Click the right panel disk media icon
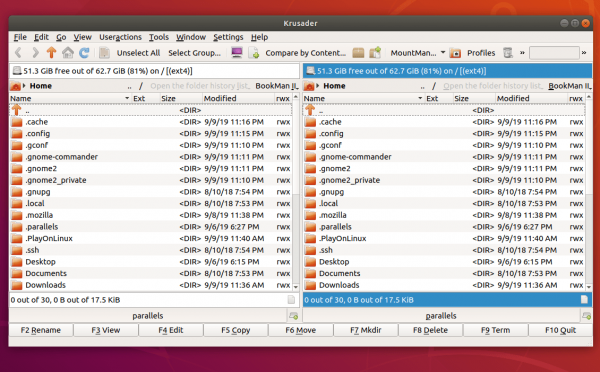The image size is (600, 372). tap(311, 71)
